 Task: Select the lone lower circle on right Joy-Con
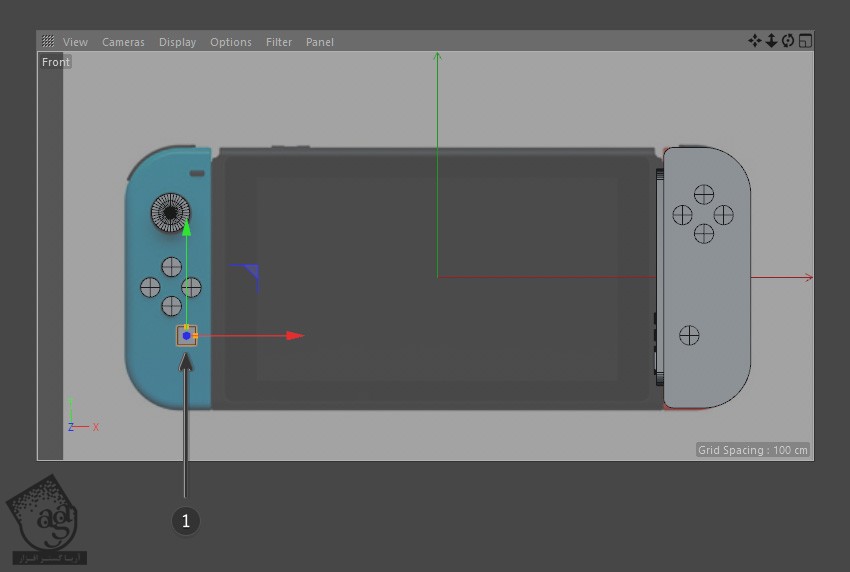(689, 335)
